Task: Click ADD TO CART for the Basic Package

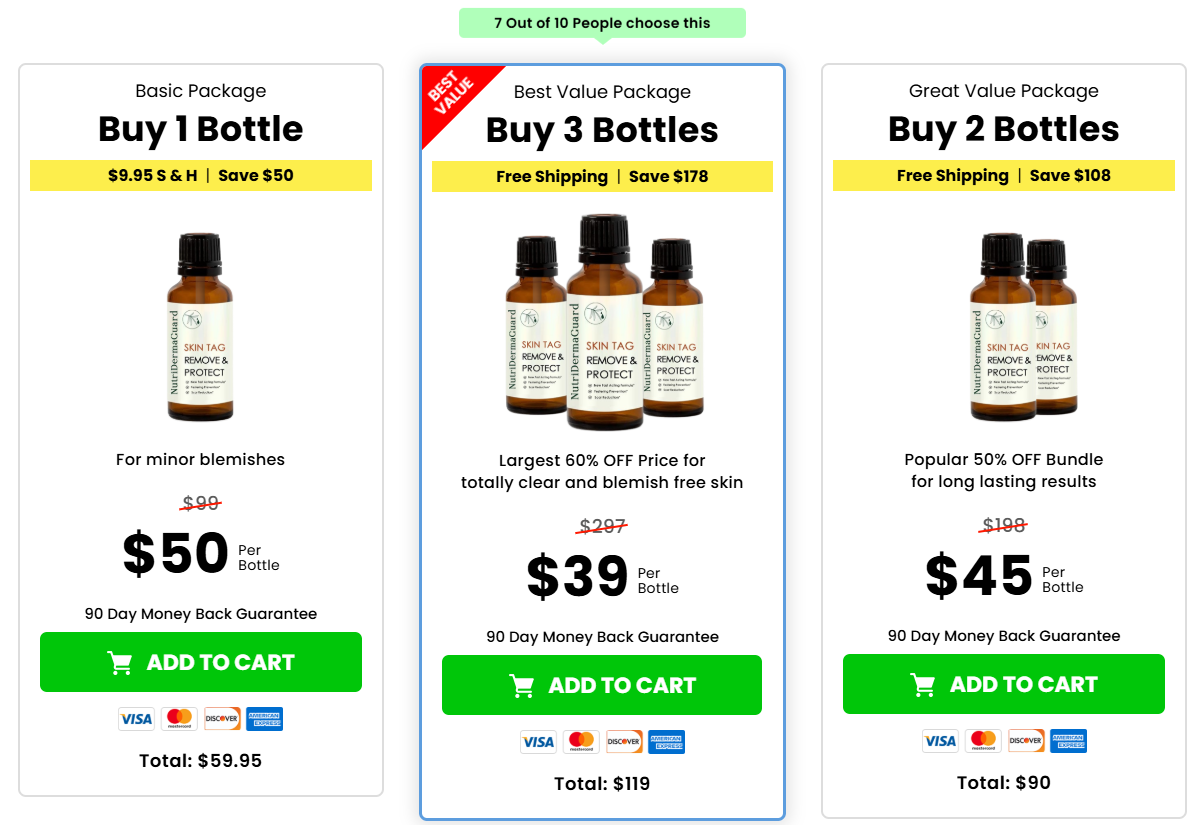Action: point(200,662)
